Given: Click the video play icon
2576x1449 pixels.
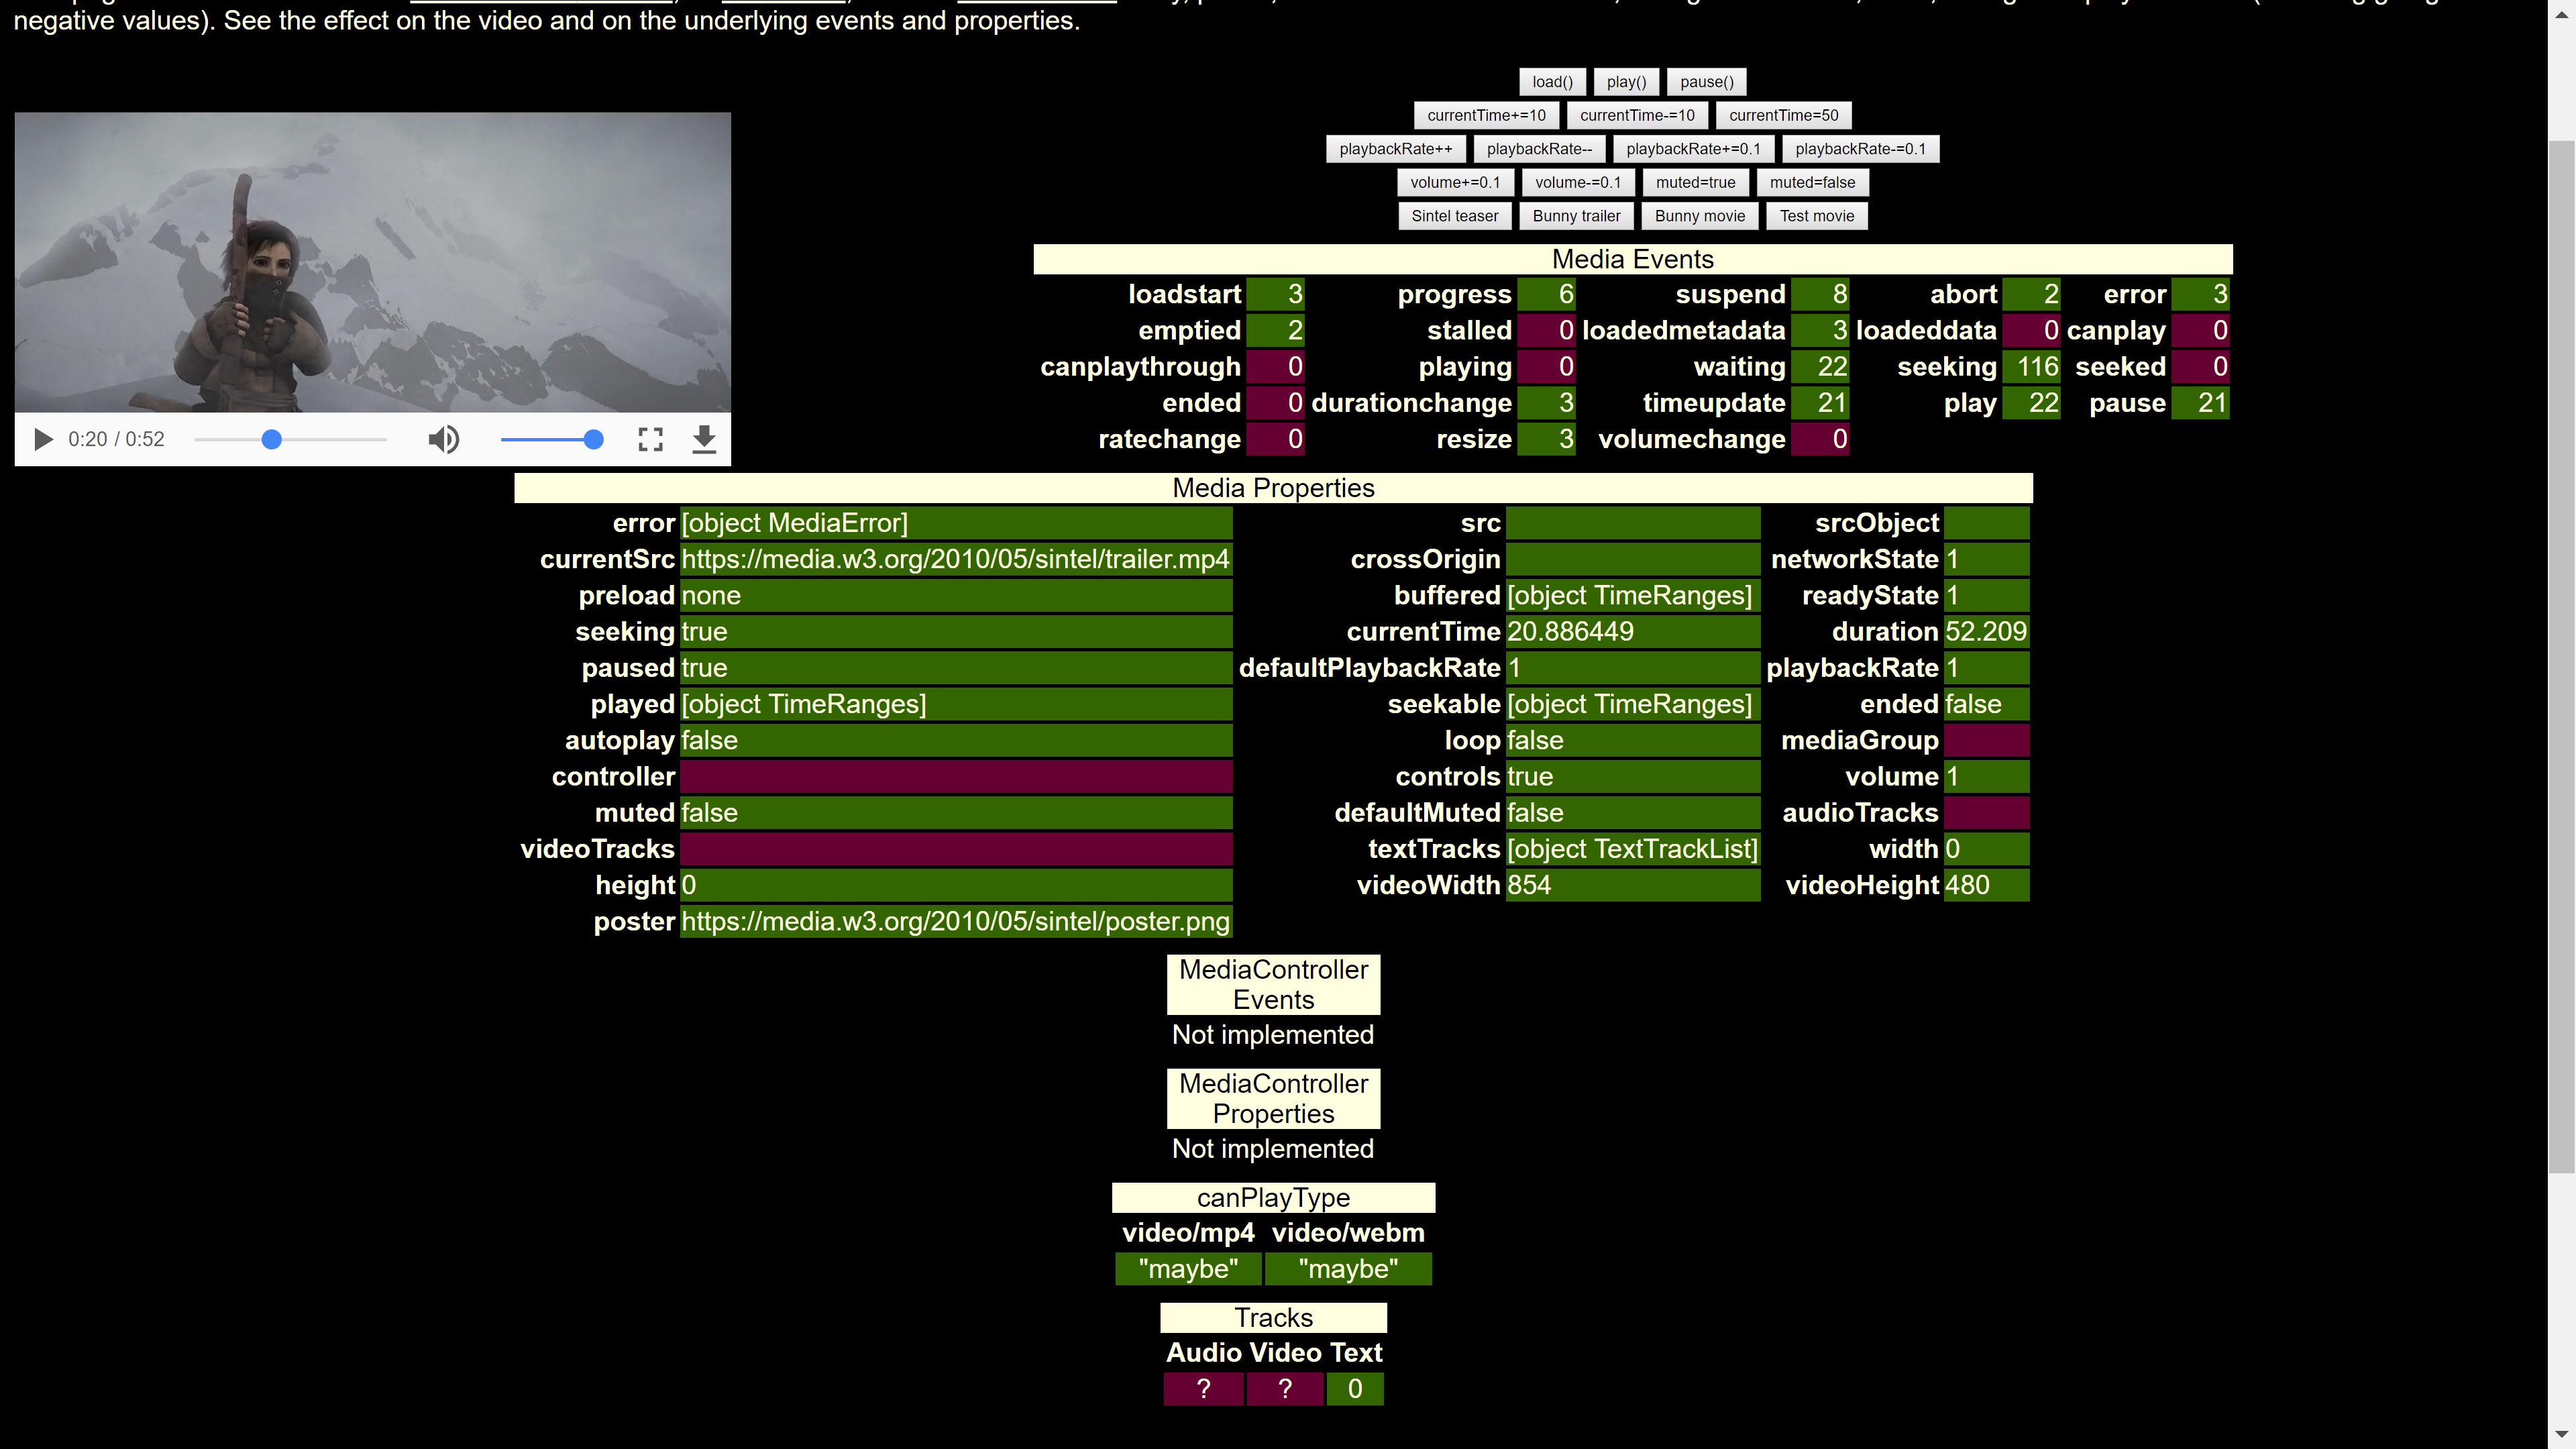Looking at the screenshot, I should pos(43,439).
